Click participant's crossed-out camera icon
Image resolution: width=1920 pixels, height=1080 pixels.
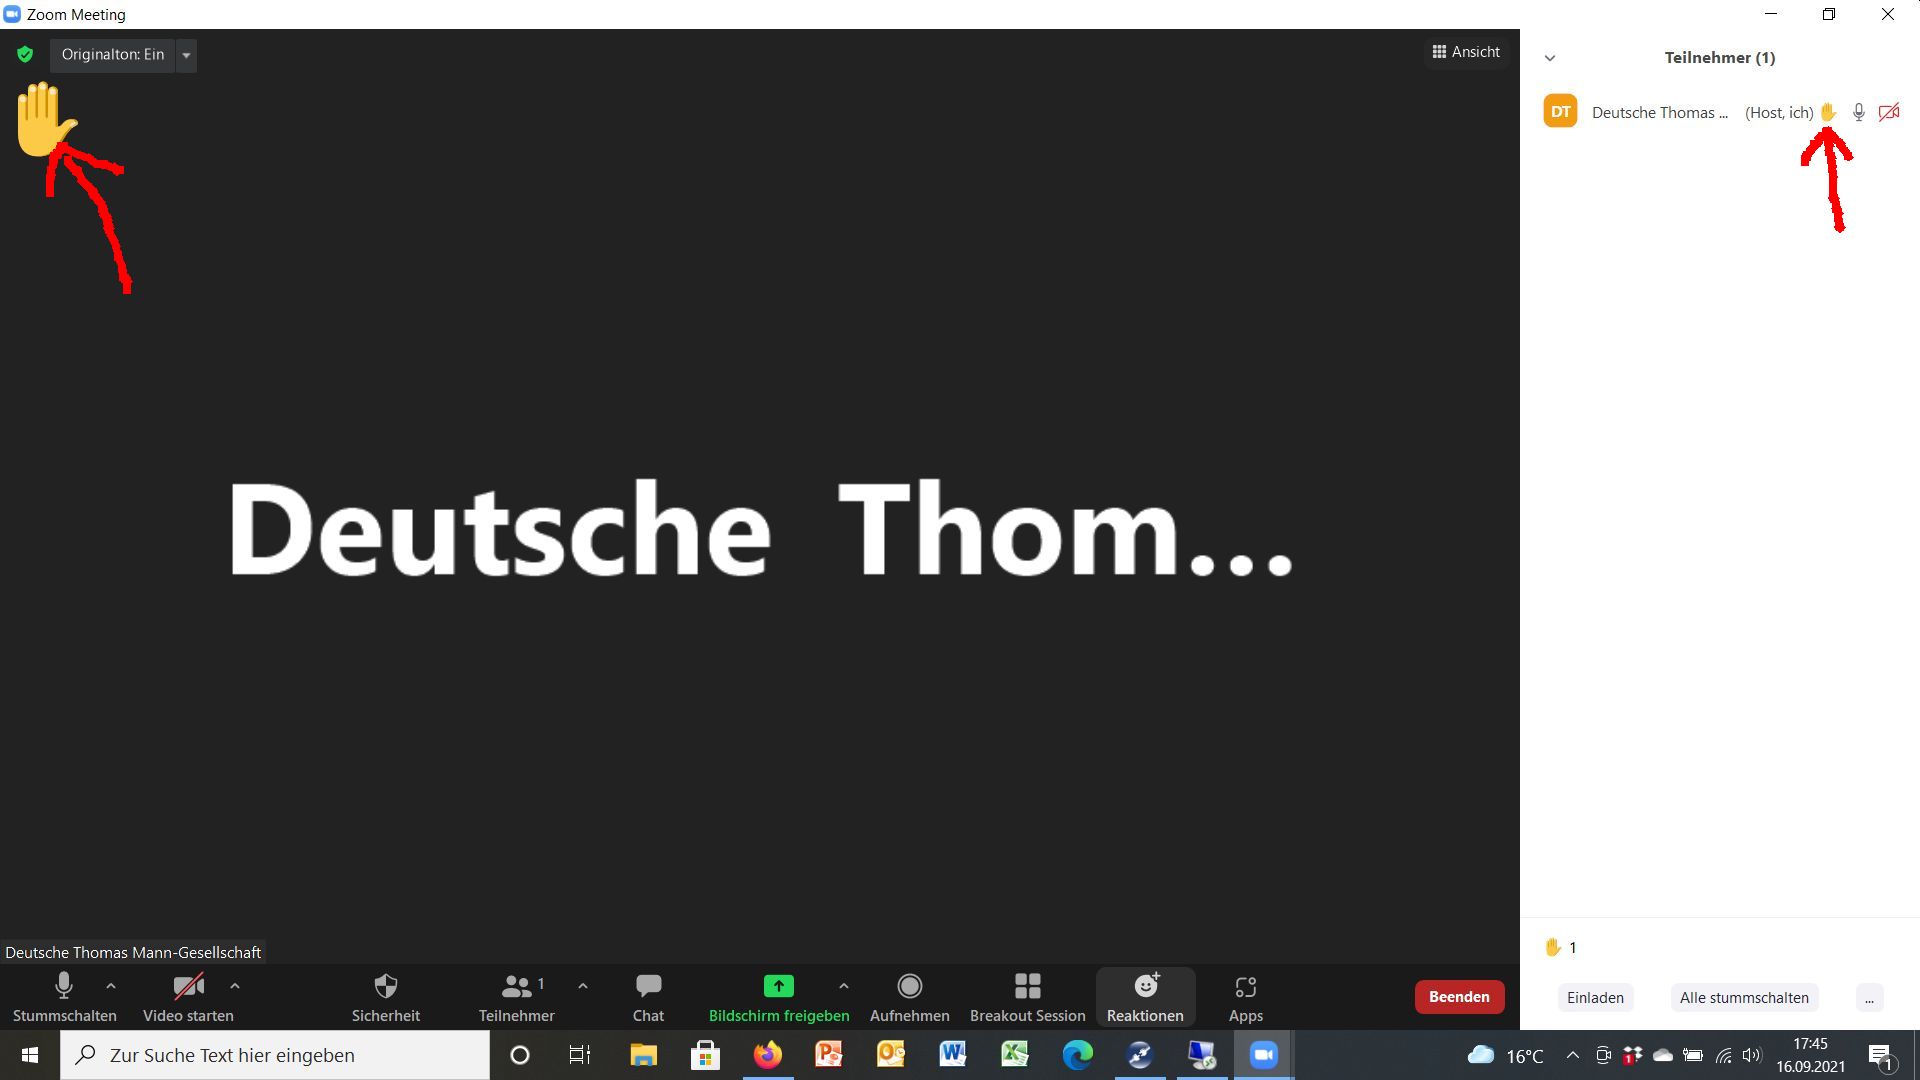pos(1889,113)
